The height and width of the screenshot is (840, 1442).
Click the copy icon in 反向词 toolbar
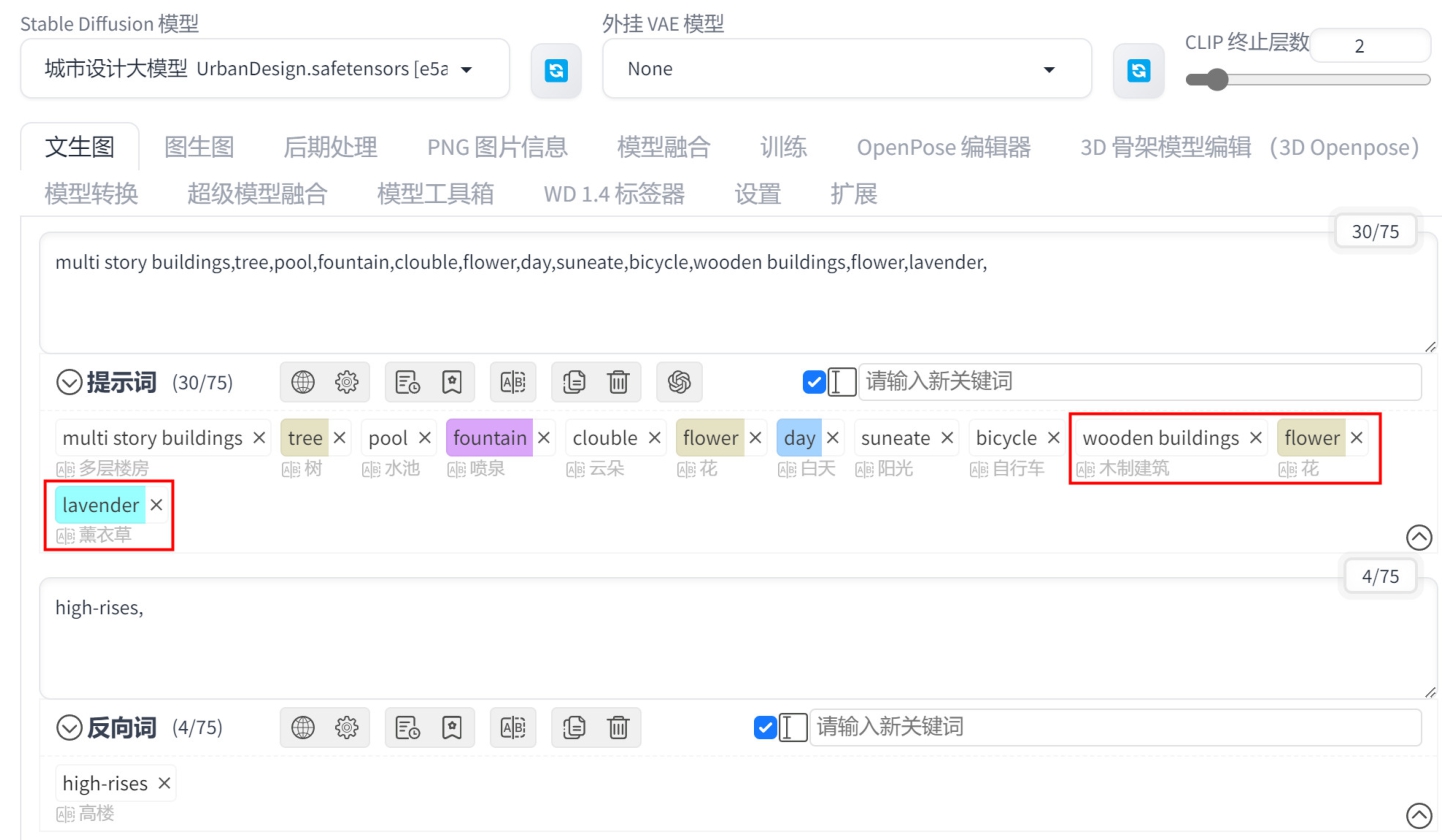click(573, 728)
